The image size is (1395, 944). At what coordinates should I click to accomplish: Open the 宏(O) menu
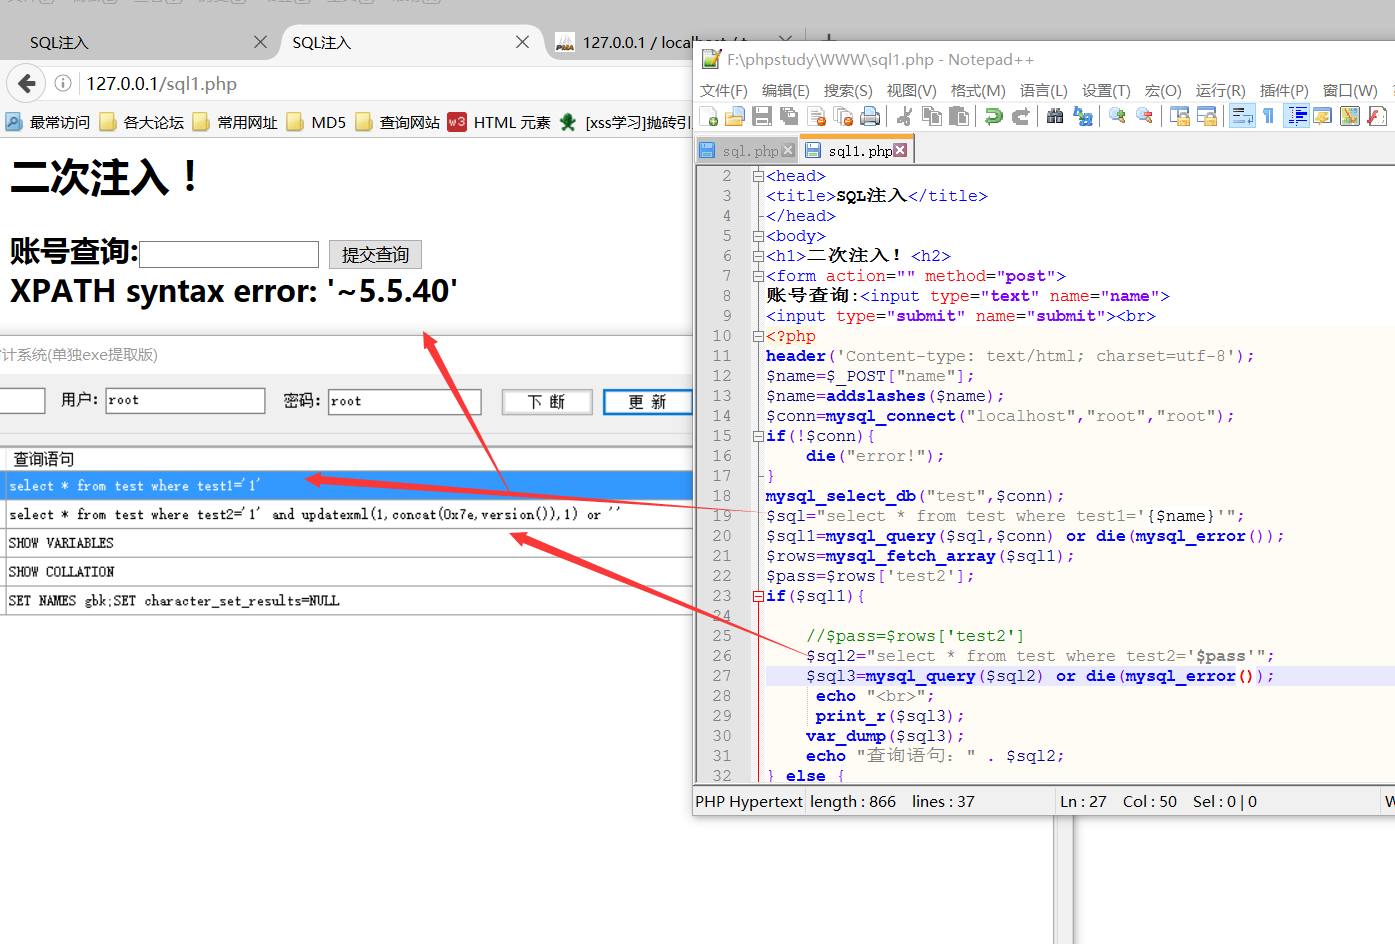1163,90
